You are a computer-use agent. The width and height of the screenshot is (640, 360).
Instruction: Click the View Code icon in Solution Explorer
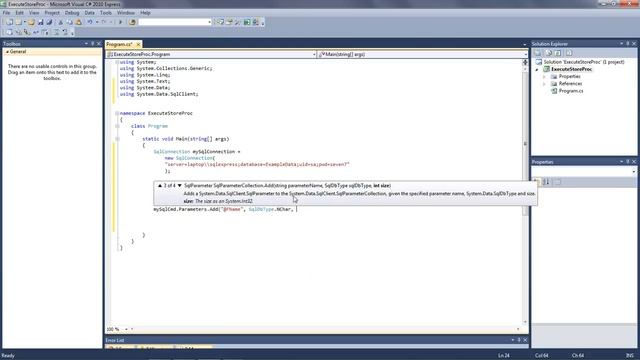[x=569, y=53]
